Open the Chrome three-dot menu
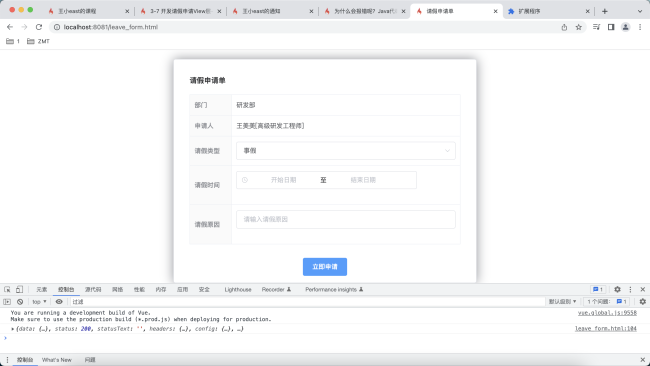This screenshot has height=366, width=650. (x=640, y=27)
